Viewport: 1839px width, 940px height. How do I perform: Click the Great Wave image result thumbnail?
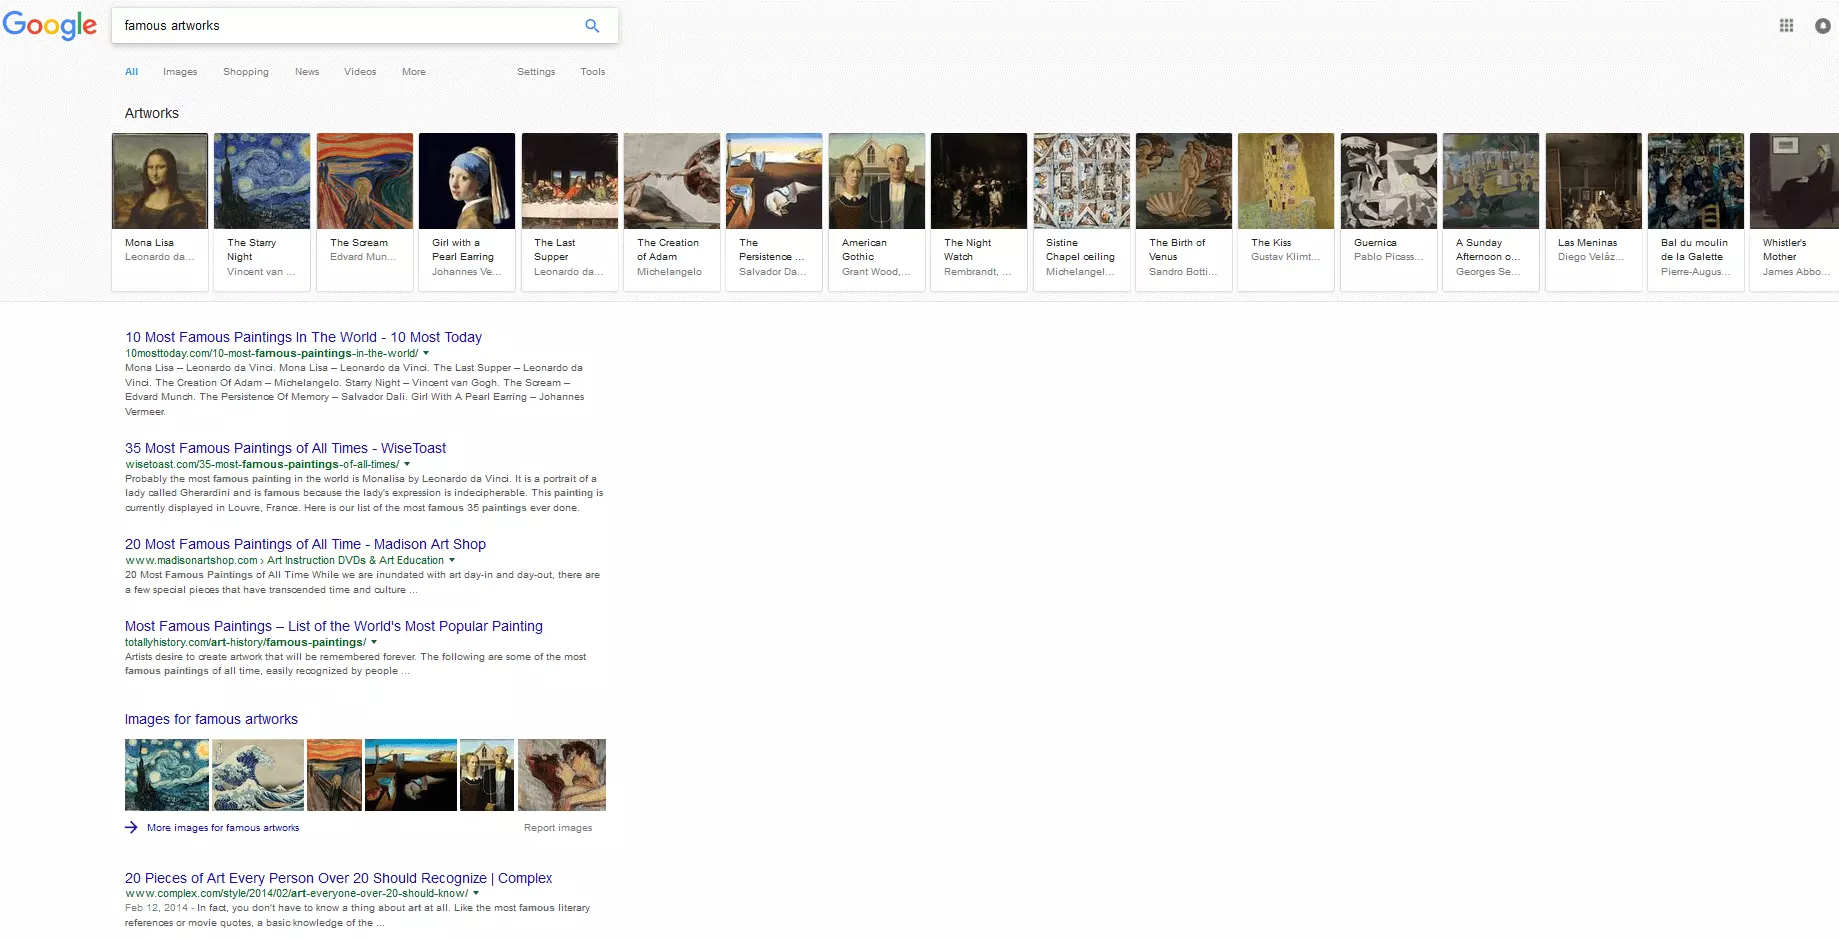258,775
